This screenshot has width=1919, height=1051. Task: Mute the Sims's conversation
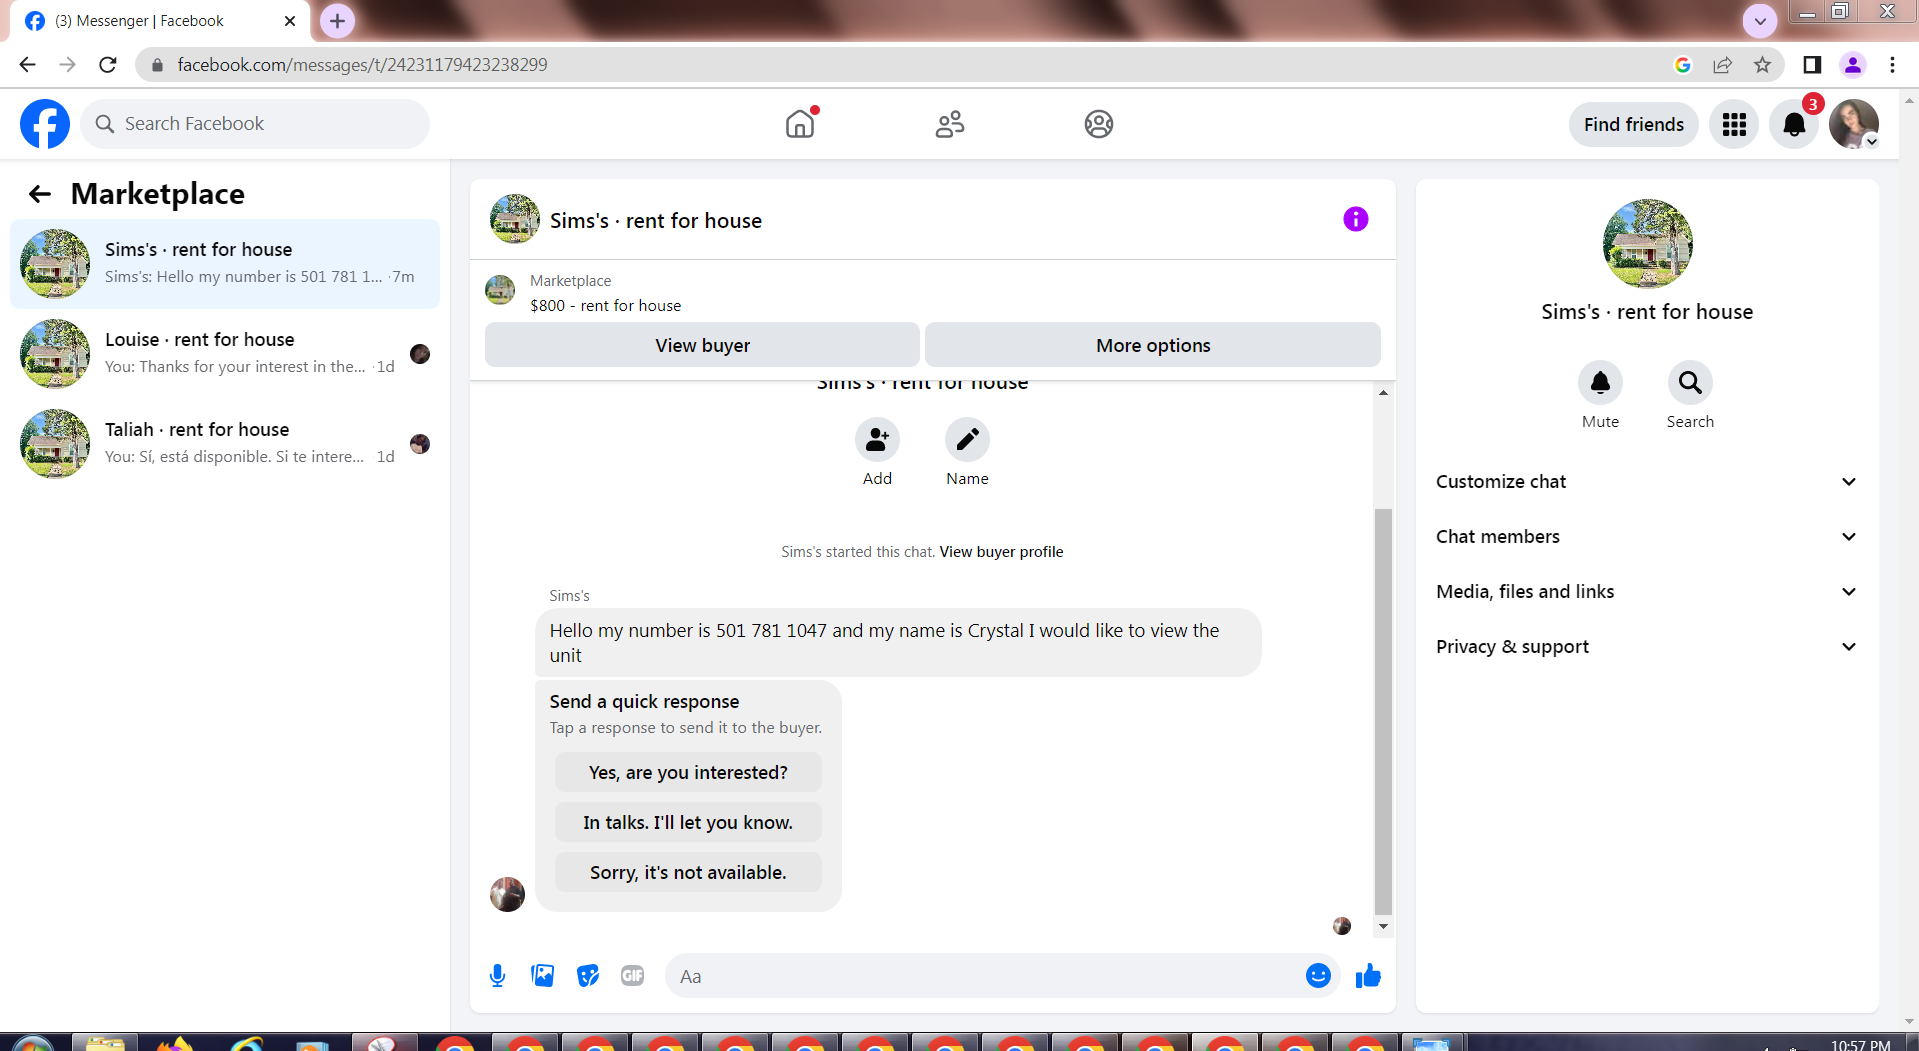point(1600,383)
